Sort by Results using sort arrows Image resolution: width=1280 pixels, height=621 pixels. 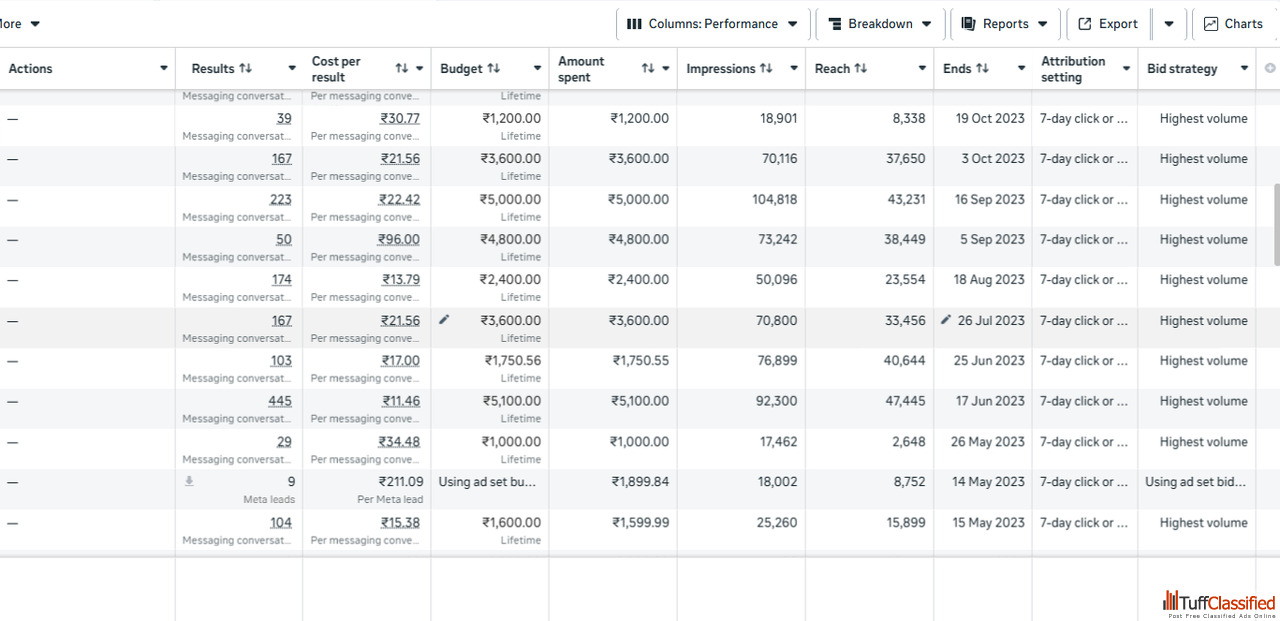246,69
